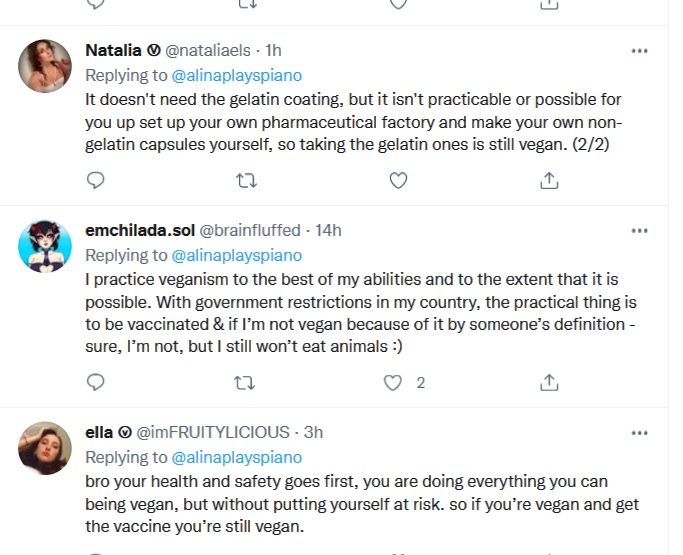Open @alinaplayspiano link in Natalia's reply

pyautogui.click(x=237, y=75)
